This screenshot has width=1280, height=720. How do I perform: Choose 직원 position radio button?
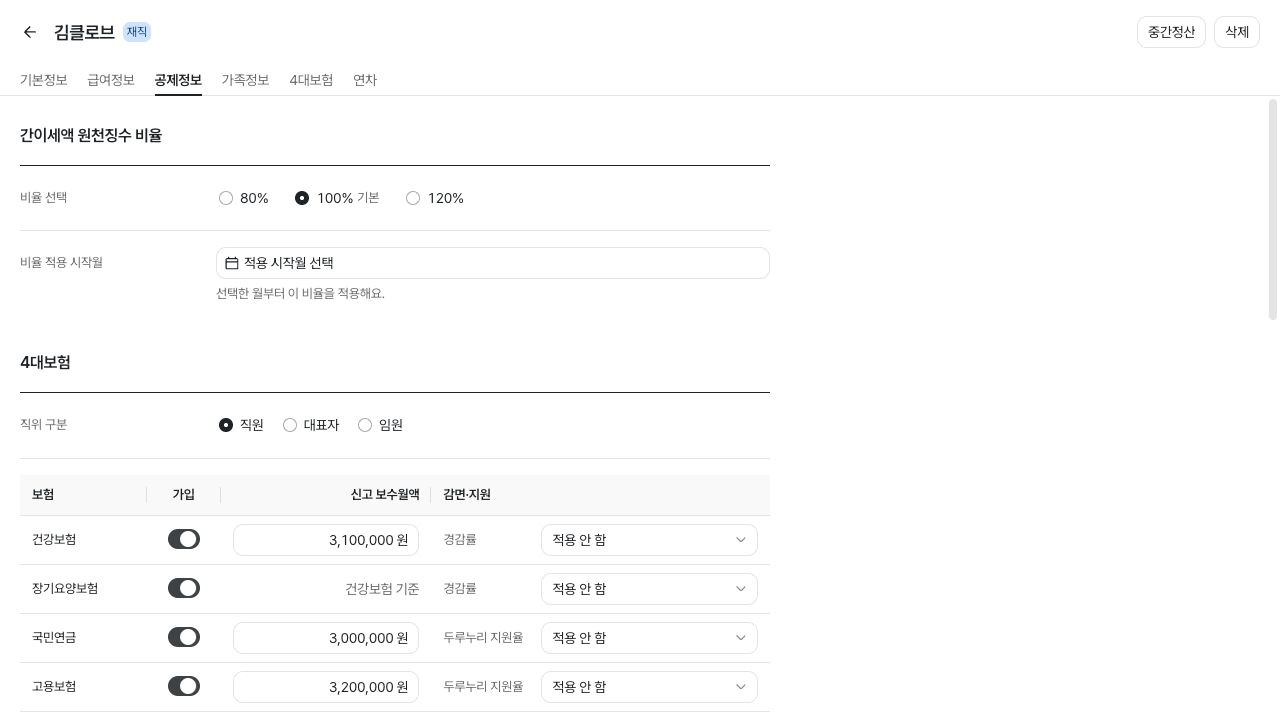[226, 425]
